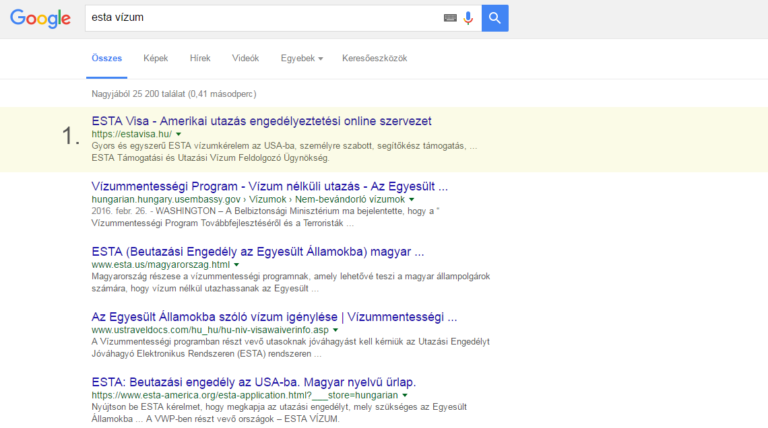Viewport: 768px width, 428px height.
Task: Expand arrow next to usembassy.gov URL
Action: pos(411,200)
